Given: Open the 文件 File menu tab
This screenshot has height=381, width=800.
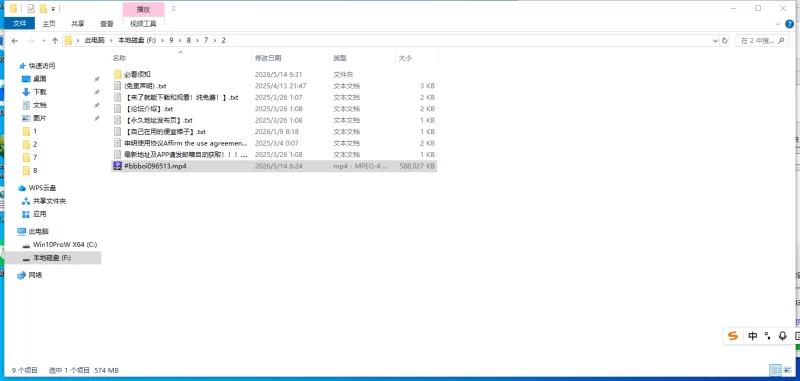Looking at the screenshot, I should click(19, 23).
